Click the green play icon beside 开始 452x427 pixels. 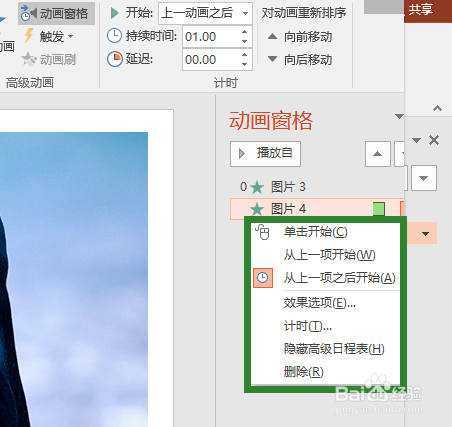[114, 13]
